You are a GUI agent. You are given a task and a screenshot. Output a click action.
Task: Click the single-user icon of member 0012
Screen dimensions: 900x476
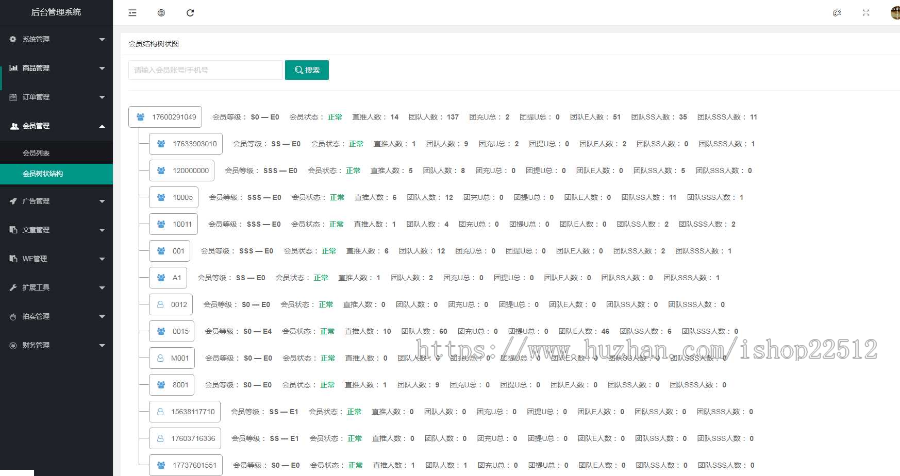160,304
